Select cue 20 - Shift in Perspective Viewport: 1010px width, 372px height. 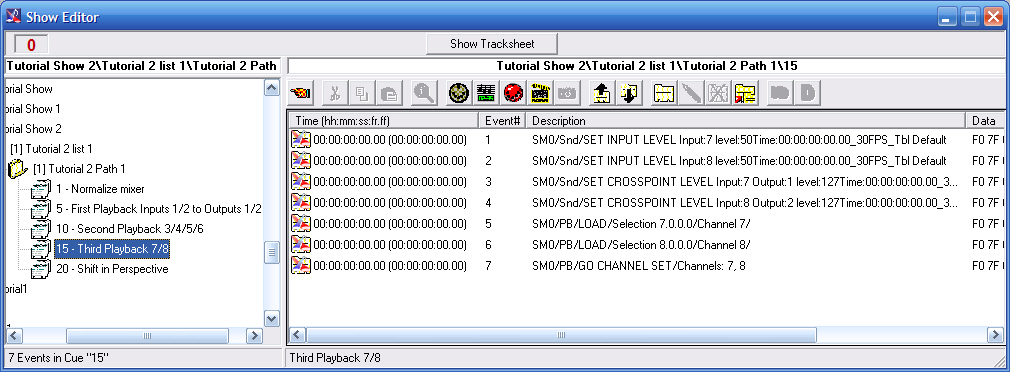(112, 268)
